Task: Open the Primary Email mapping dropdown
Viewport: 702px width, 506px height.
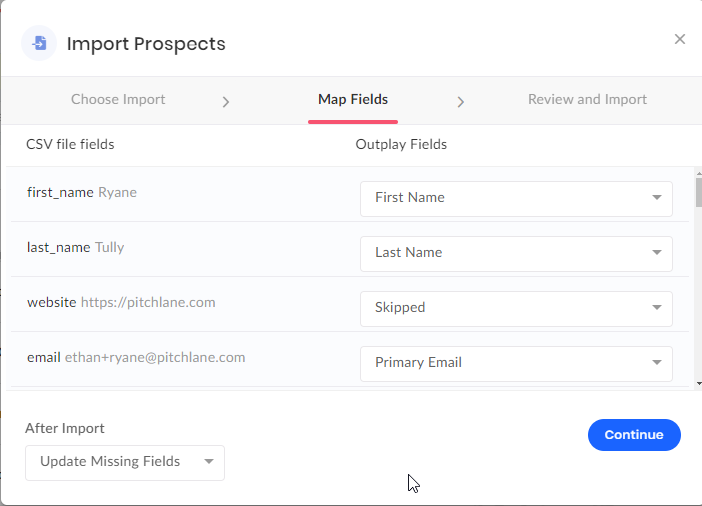Action: 516,364
